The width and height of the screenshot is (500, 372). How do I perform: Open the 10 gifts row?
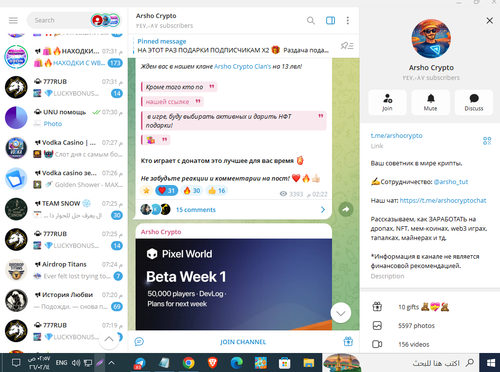(x=430, y=307)
